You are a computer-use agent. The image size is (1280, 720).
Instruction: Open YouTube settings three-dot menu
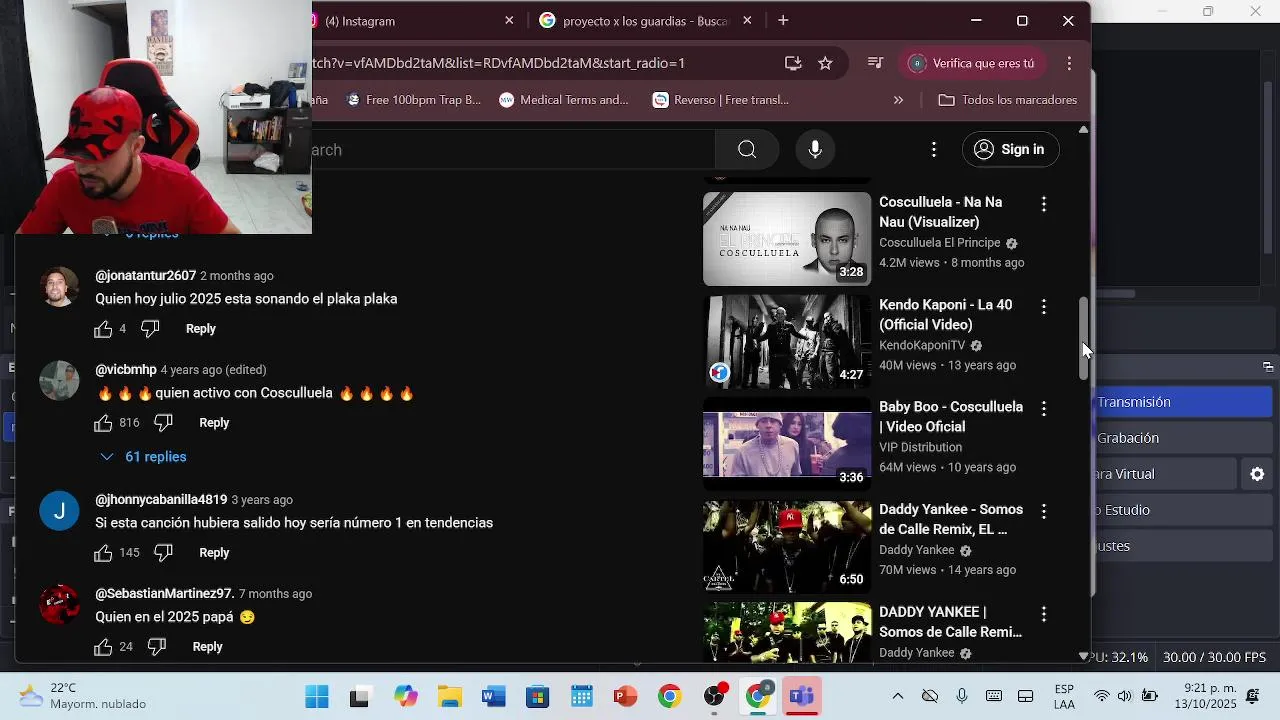(934, 150)
